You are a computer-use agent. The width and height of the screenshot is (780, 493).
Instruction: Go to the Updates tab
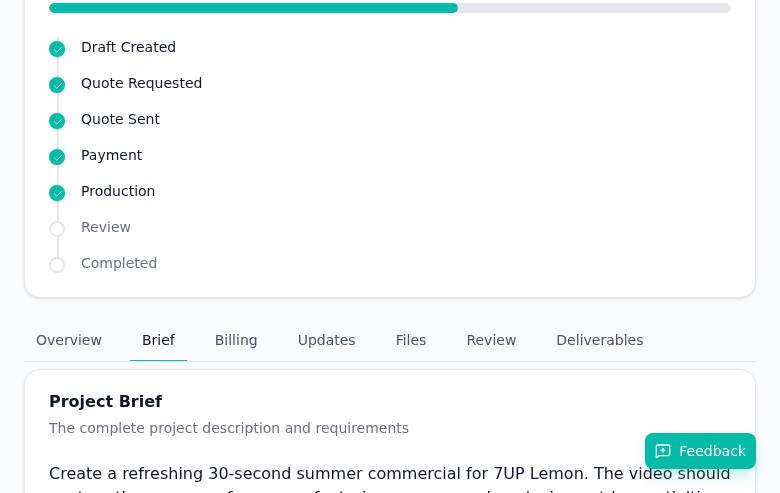pos(326,340)
